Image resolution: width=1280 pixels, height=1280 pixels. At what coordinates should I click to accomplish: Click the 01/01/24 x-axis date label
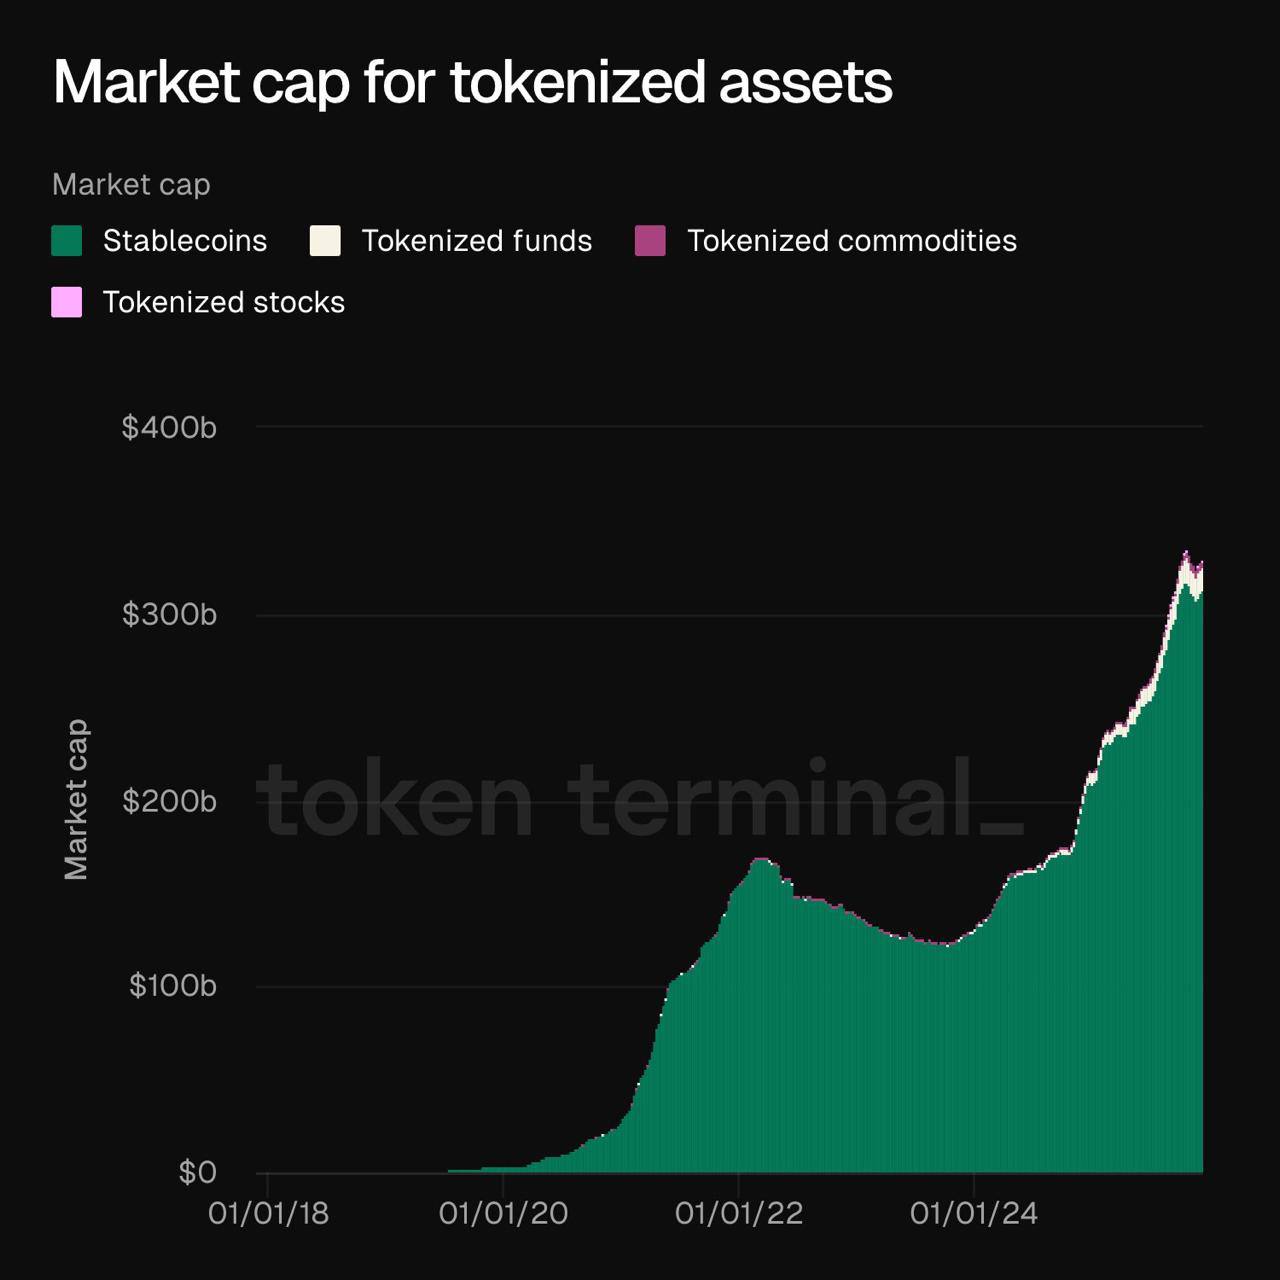974,1213
